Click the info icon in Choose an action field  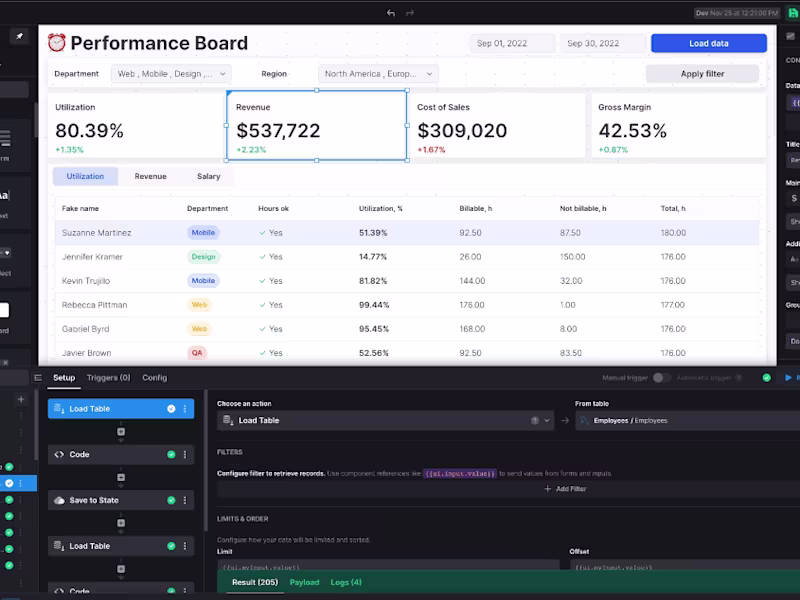tap(535, 420)
